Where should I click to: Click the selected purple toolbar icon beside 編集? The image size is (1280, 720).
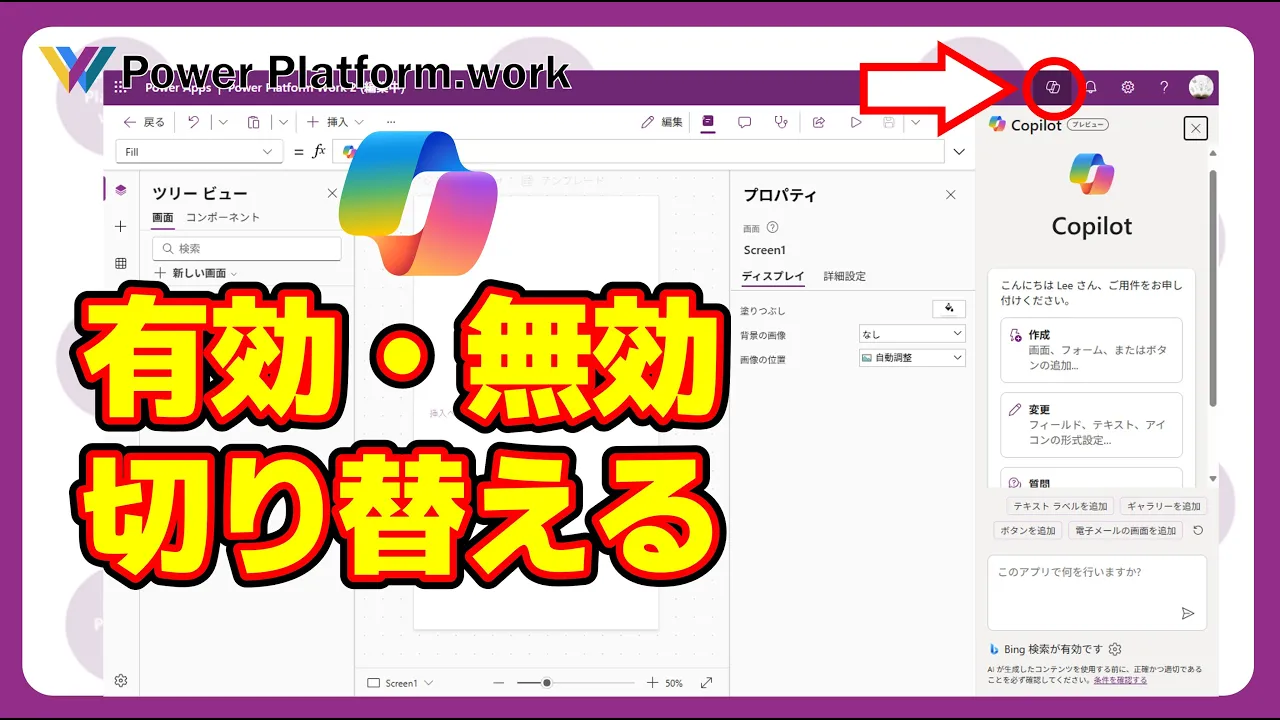(708, 122)
